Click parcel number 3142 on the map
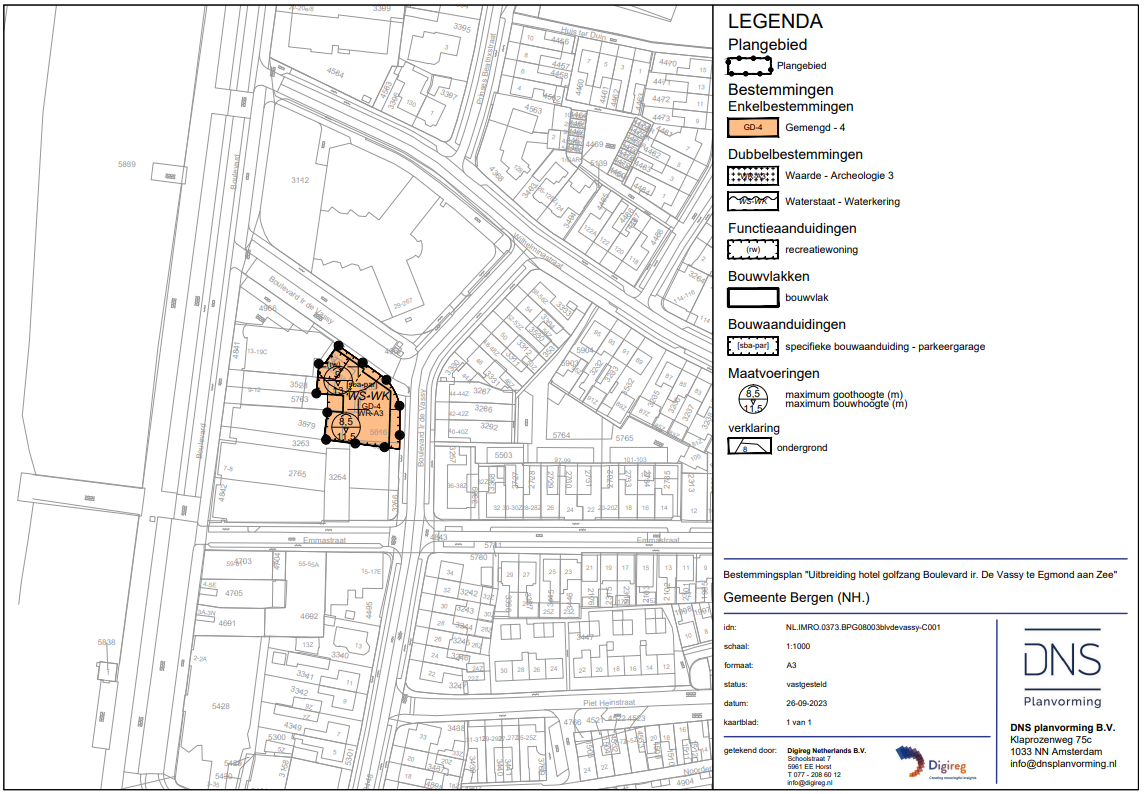 tap(300, 180)
